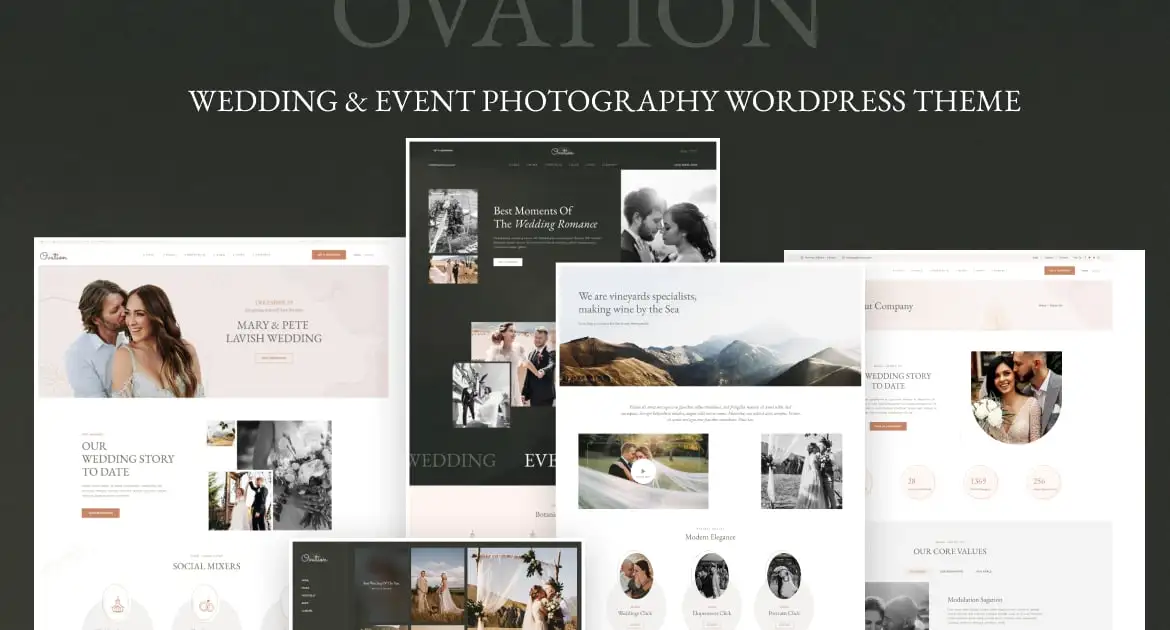Select the 'OUR CORE VALUES' heading

[x=950, y=551]
